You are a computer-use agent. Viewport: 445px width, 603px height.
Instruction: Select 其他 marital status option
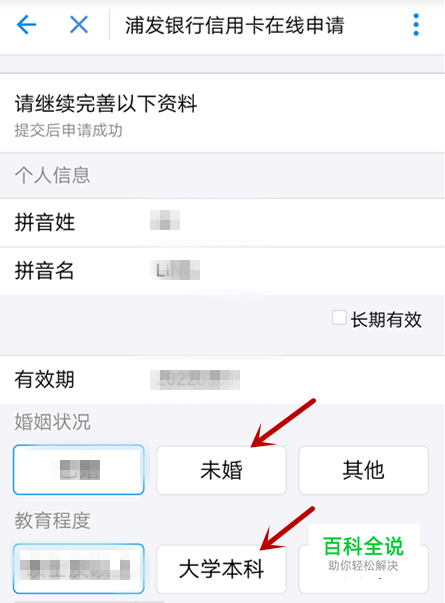(363, 470)
